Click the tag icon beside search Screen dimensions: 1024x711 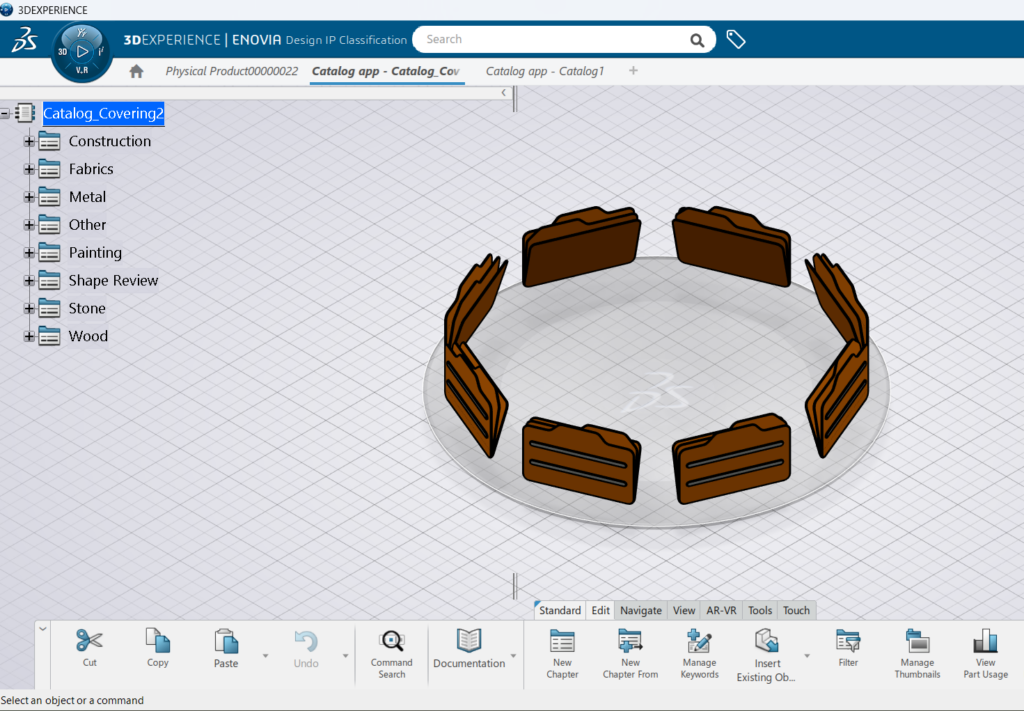(x=736, y=40)
